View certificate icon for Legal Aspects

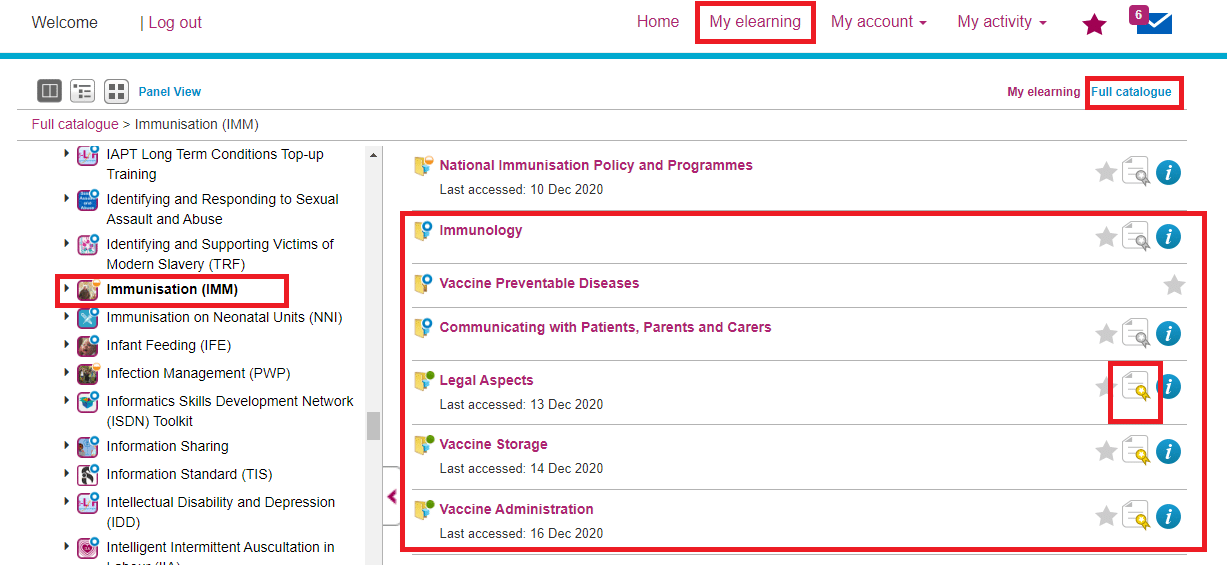coord(1135,386)
